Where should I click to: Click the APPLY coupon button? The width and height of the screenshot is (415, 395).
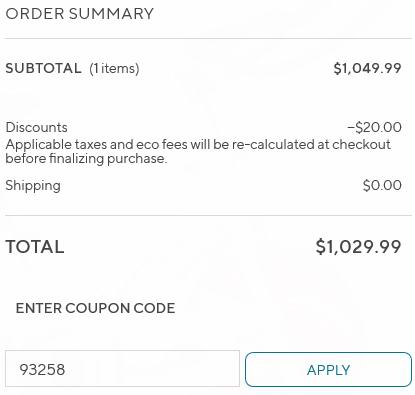(328, 369)
